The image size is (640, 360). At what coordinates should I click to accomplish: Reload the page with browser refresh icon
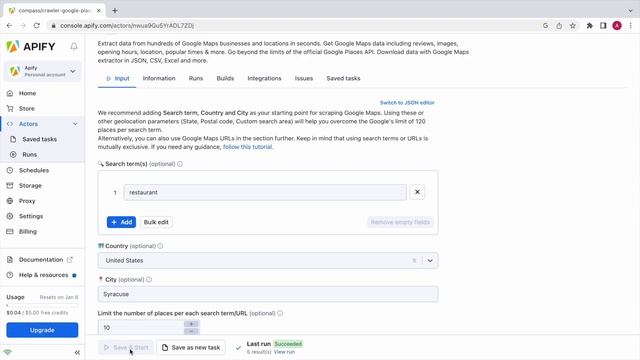coord(37,25)
